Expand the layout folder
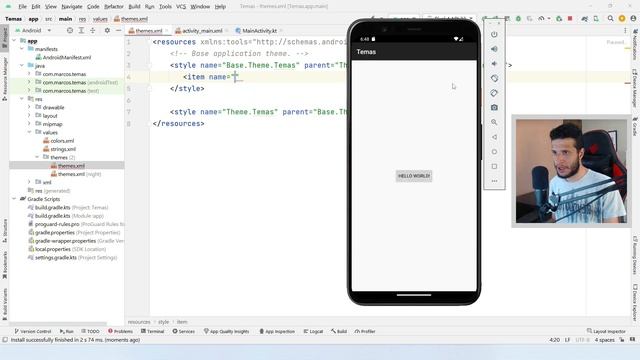640x360 pixels. point(29,116)
